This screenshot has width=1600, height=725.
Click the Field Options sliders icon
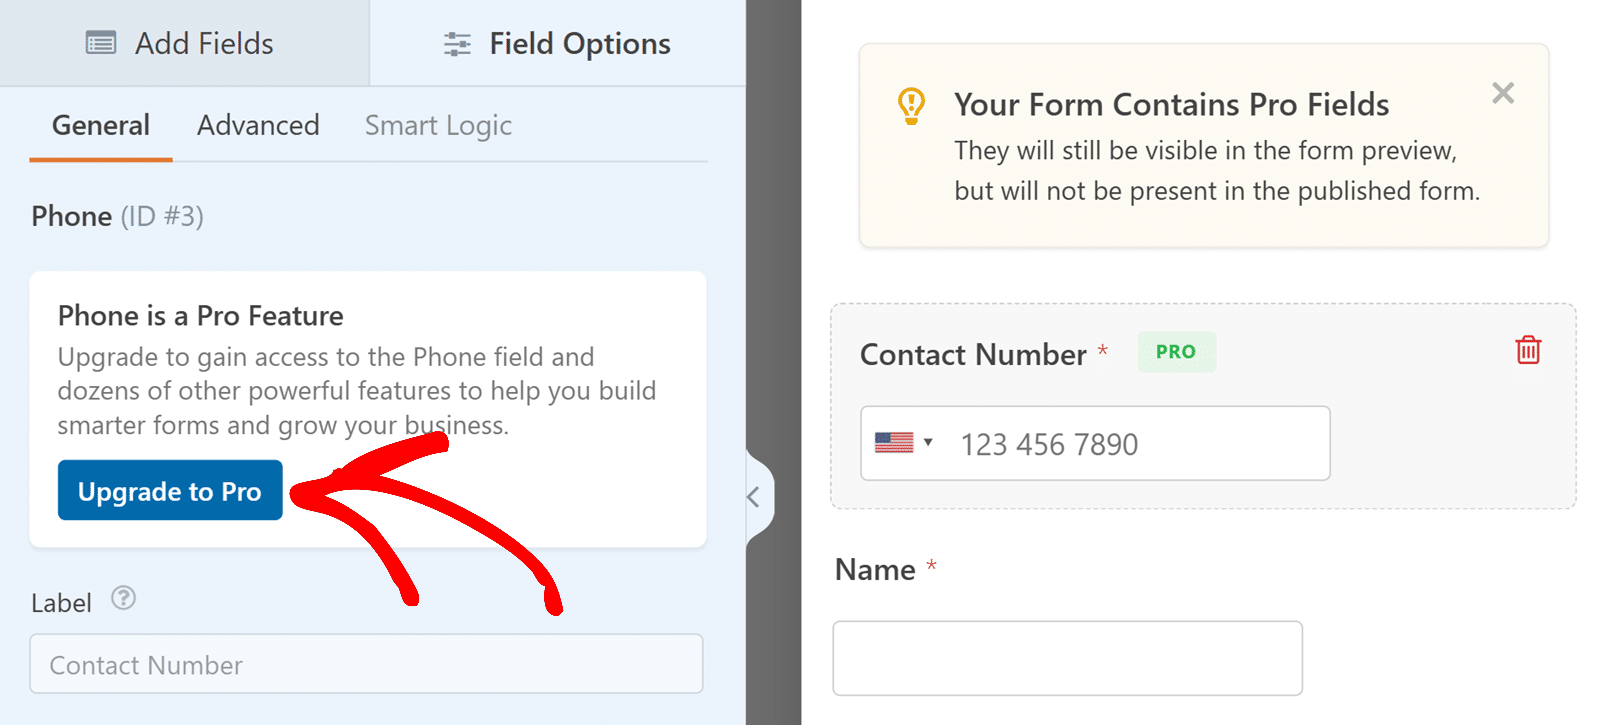457,44
